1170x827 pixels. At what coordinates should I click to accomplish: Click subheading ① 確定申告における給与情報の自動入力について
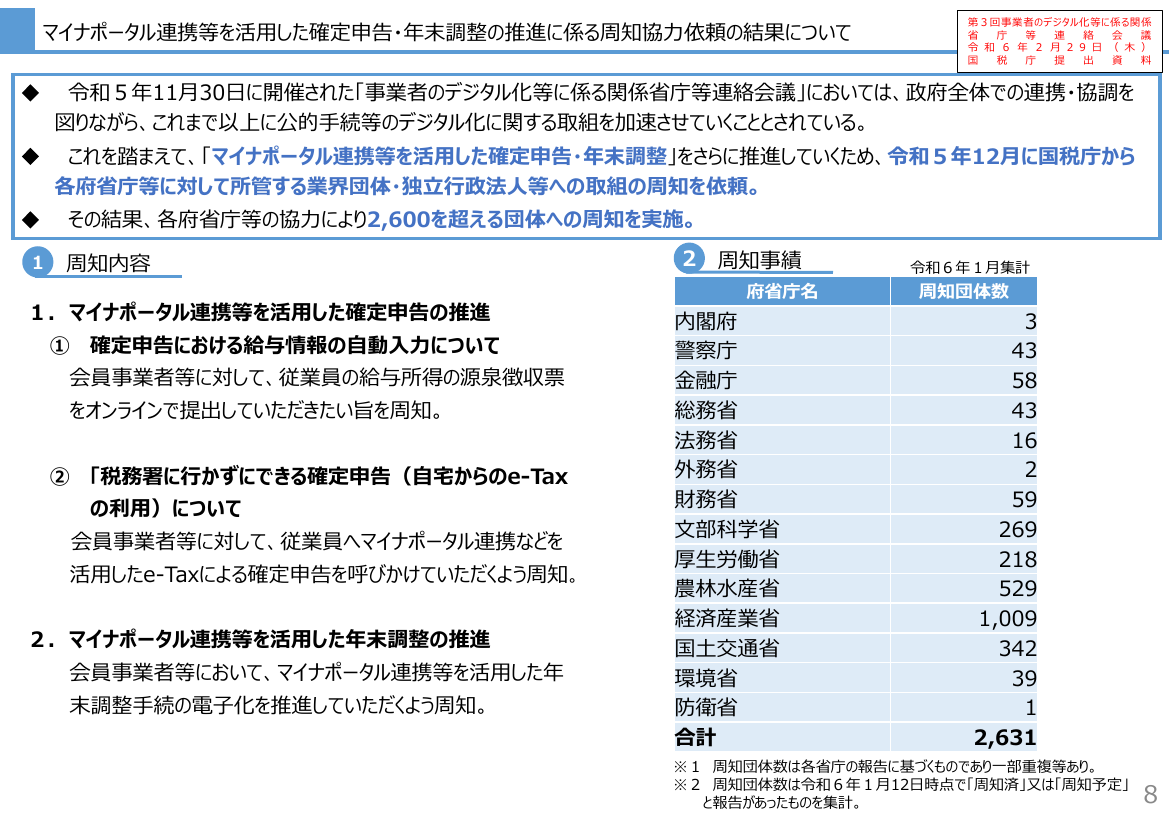(x=275, y=345)
